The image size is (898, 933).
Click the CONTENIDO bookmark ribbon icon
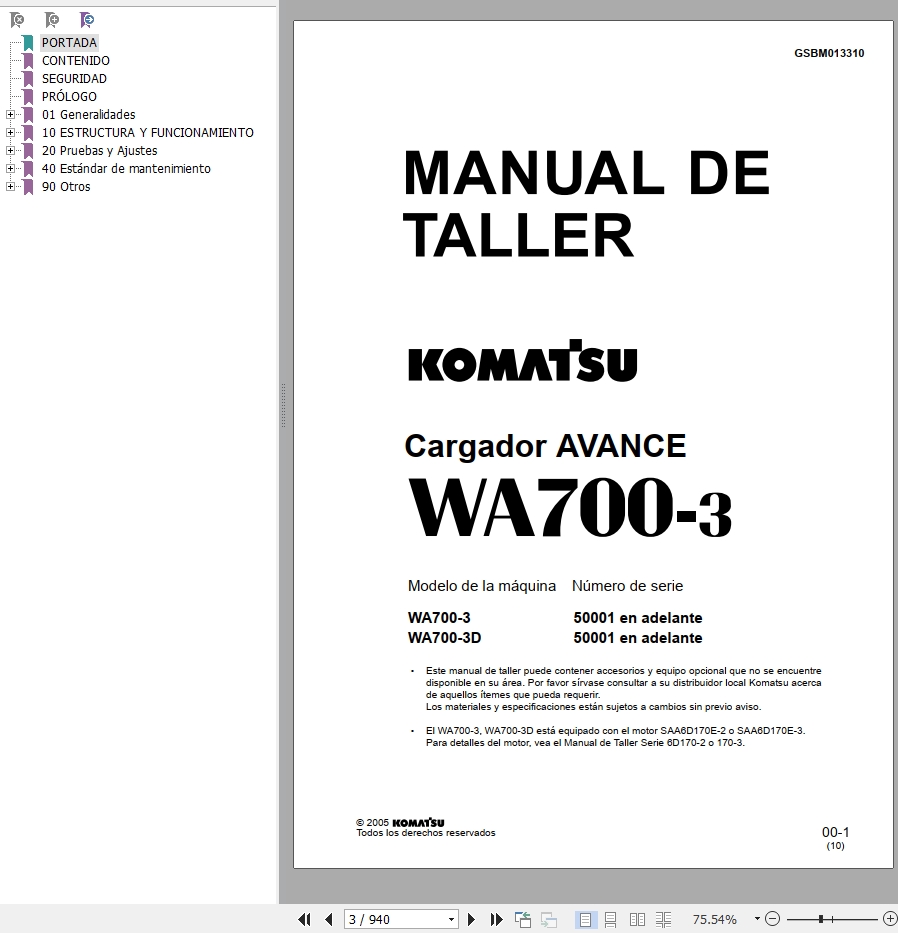click(28, 61)
